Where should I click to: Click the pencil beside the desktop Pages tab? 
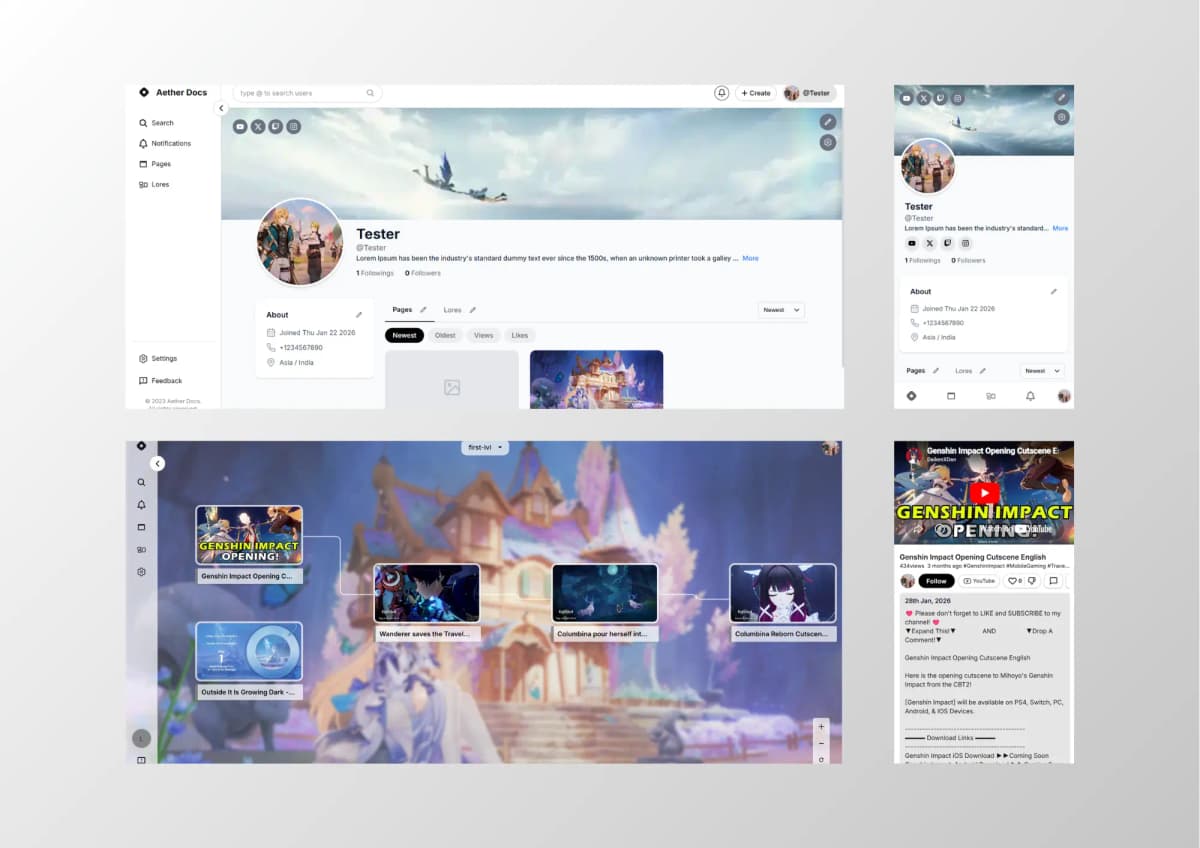click(423, 310)
